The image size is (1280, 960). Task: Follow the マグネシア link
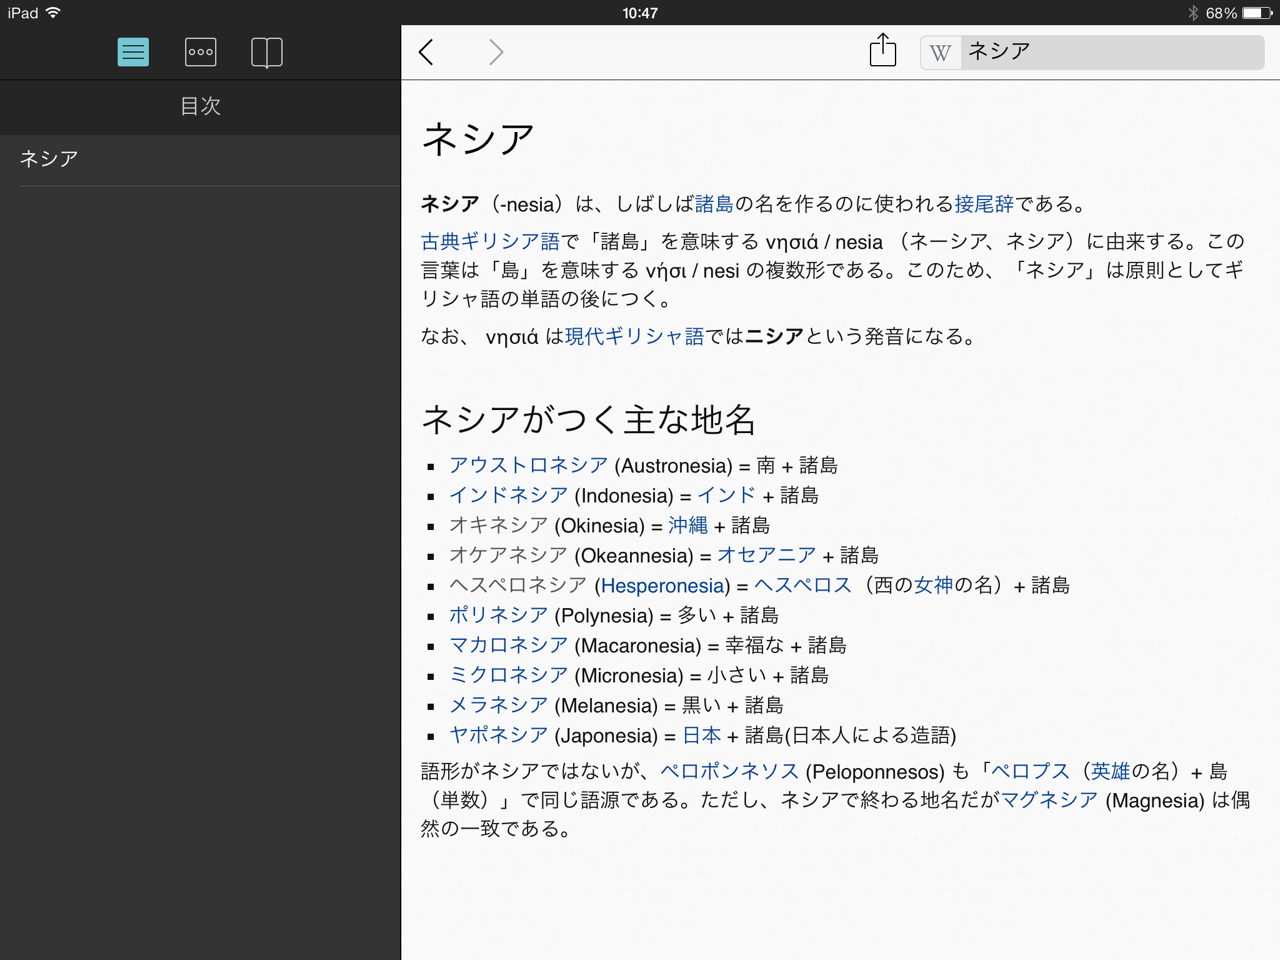tap(1049, 800)
